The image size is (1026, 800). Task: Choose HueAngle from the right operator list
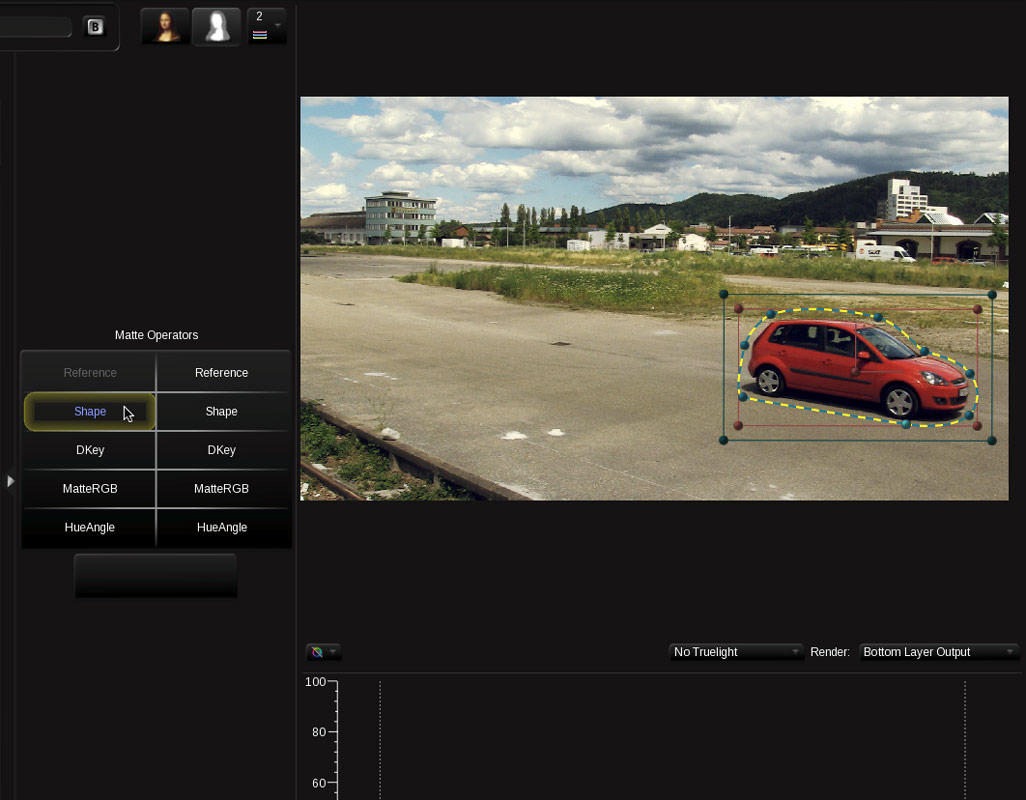pos(221,527)
